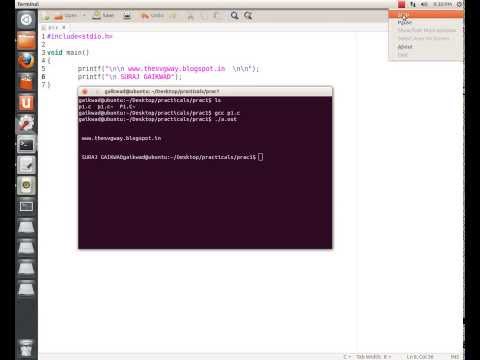Undo the last edit with Undo button

coord(152,16)
